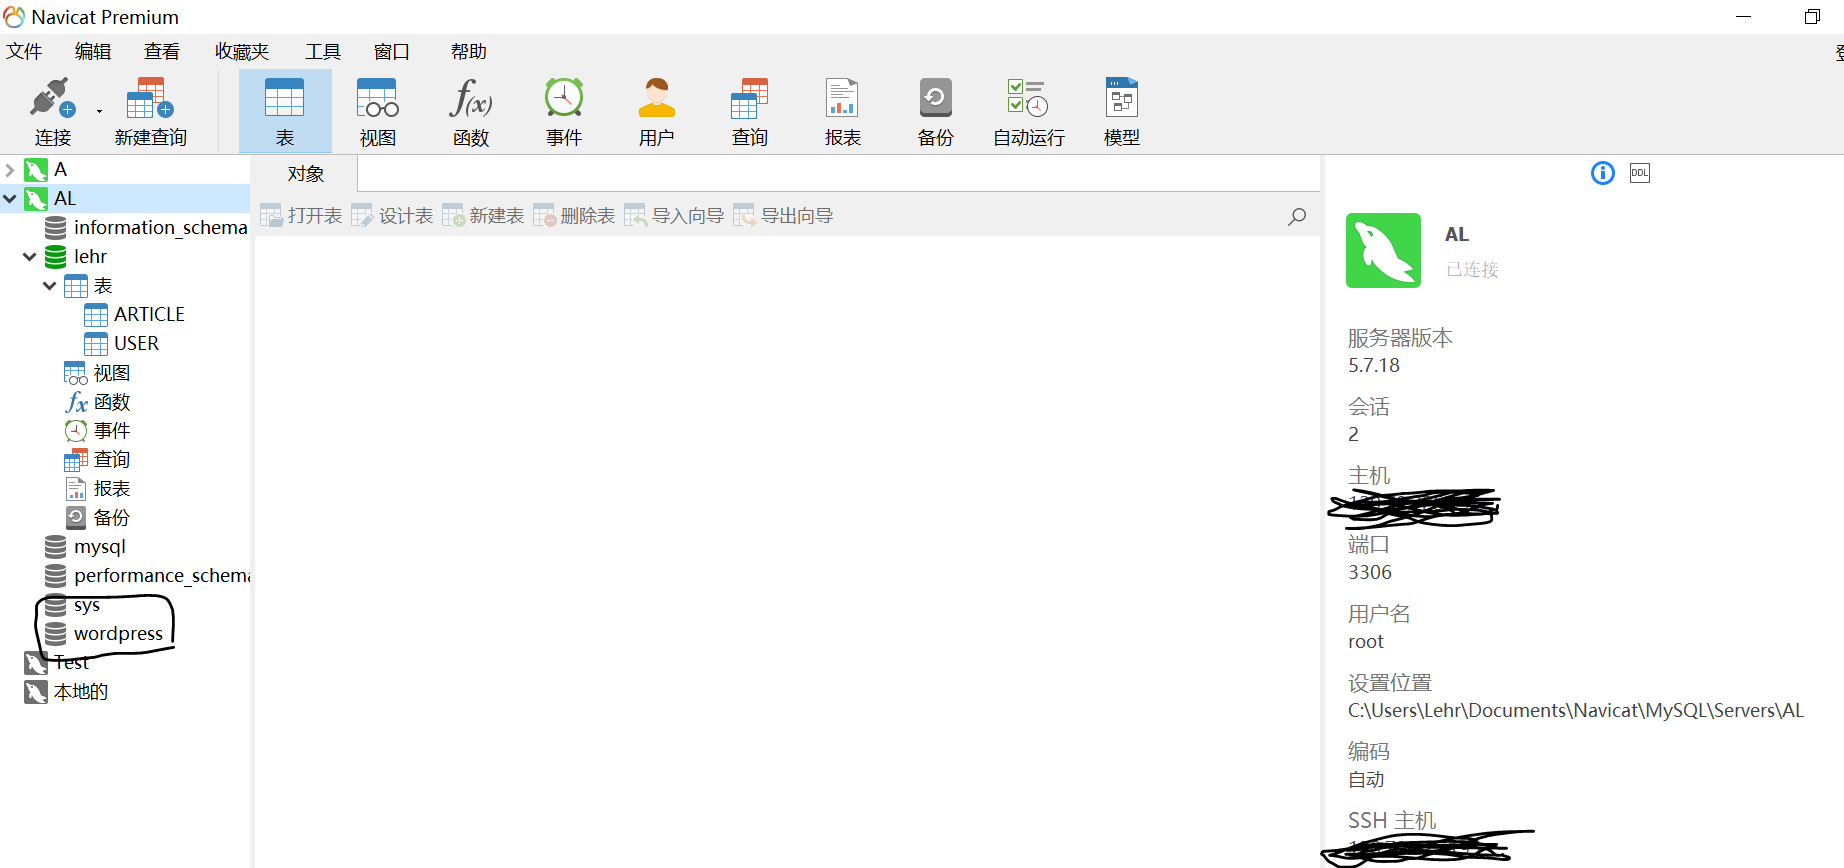Screen dimensions: 1844x868
Task: Click the 导入向导 import wizard button
Action: 674,216
